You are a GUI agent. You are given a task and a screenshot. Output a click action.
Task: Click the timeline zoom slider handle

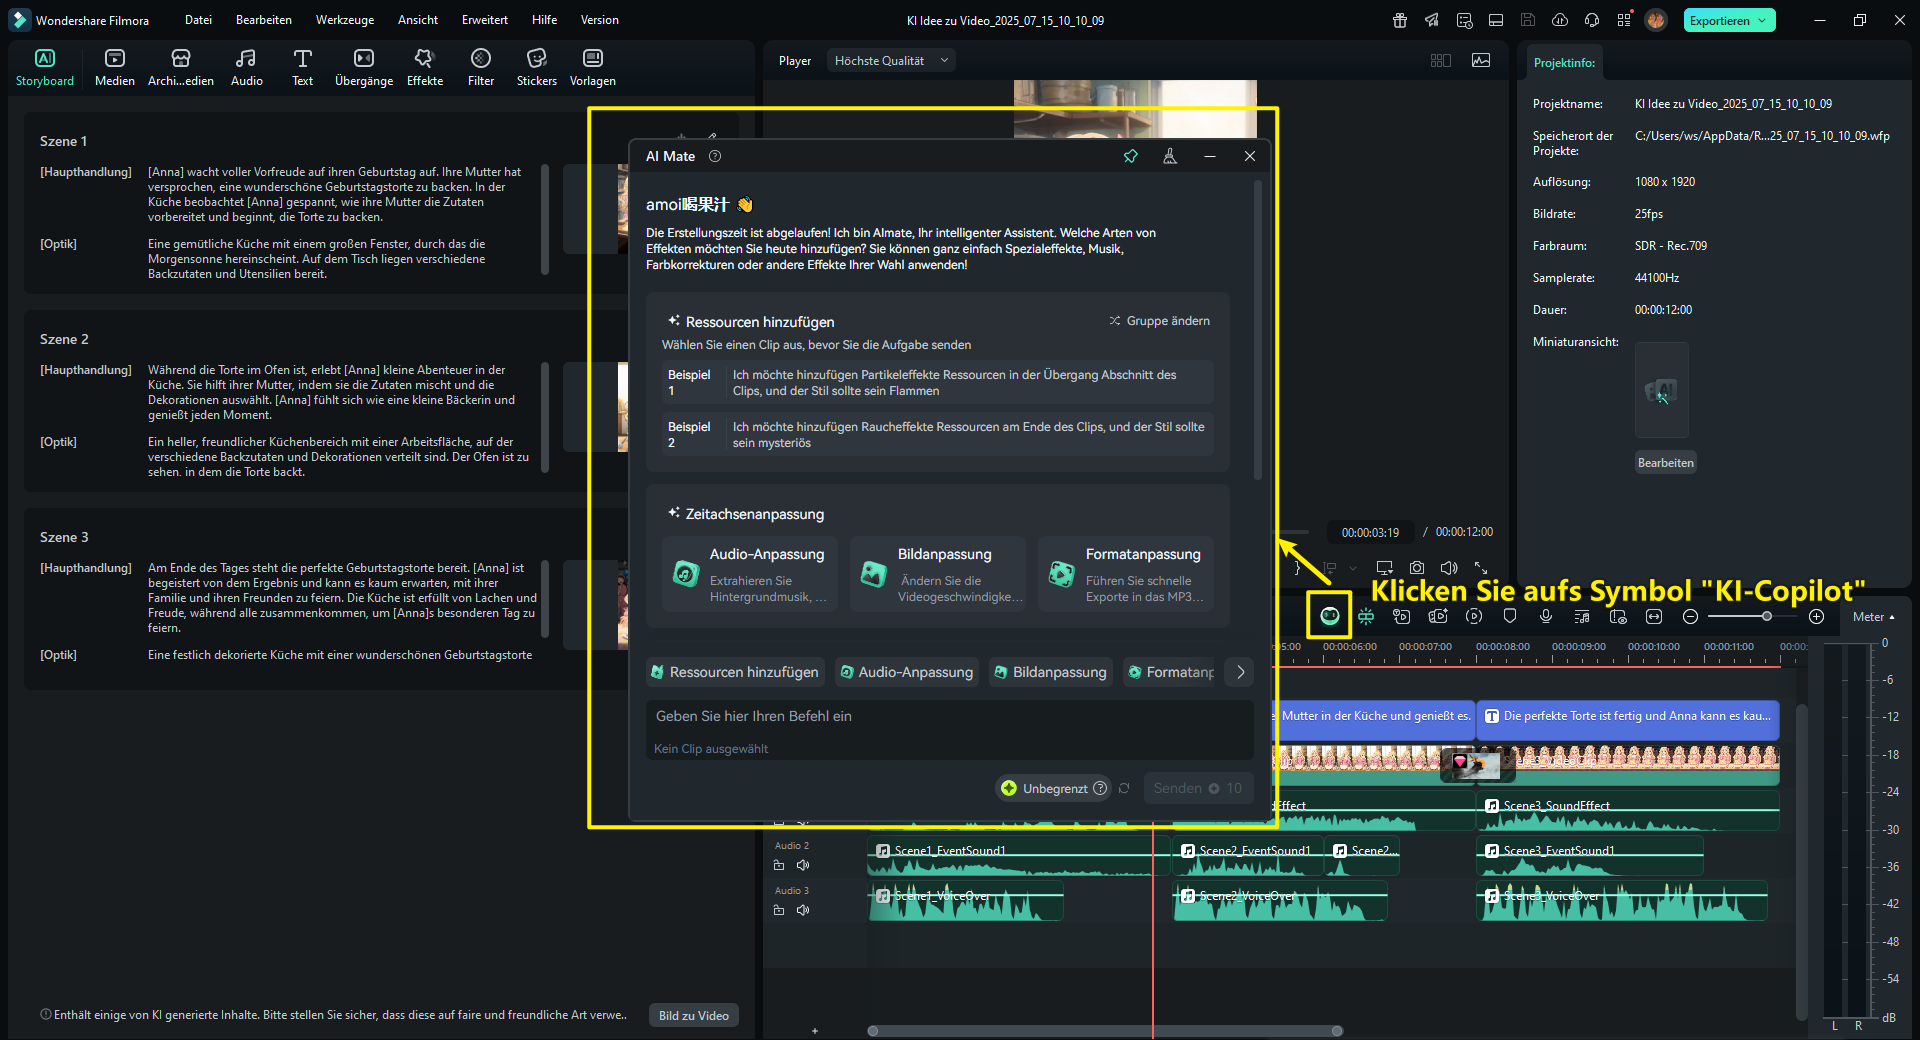pos(1767,616)
